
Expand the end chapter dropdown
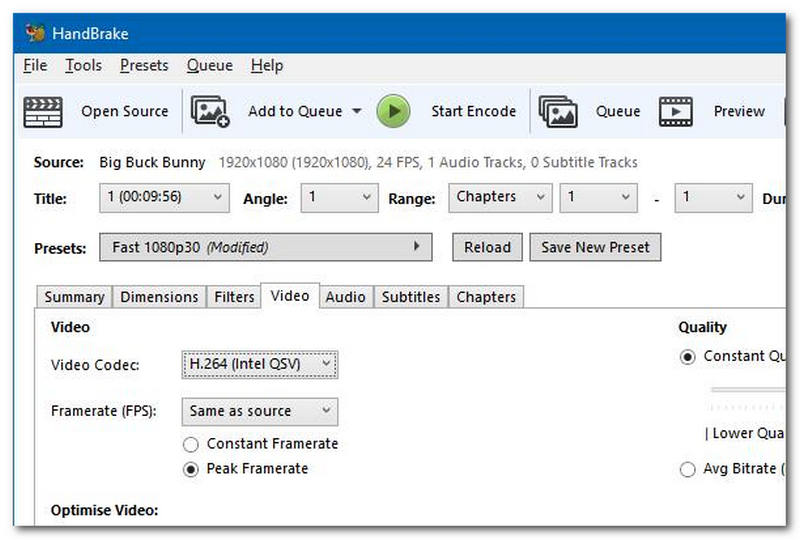pos(713,198)
